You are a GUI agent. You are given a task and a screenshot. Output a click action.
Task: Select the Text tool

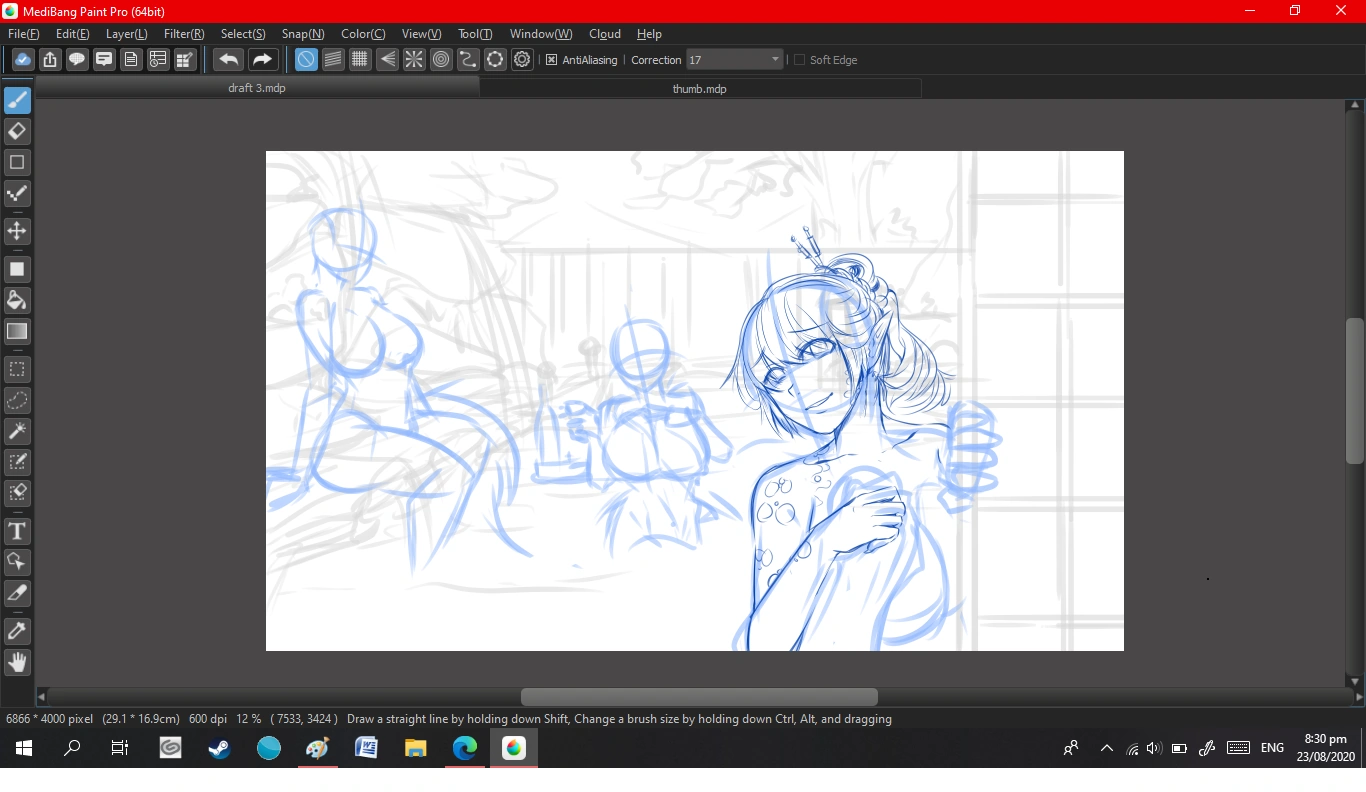17,531
